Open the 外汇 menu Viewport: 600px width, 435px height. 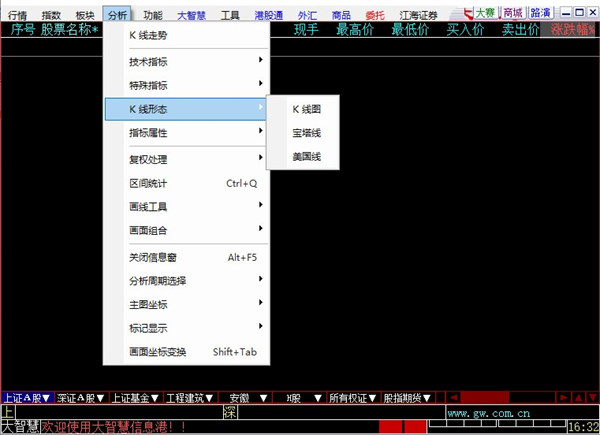pyautogui.click(x=307, y=15)
